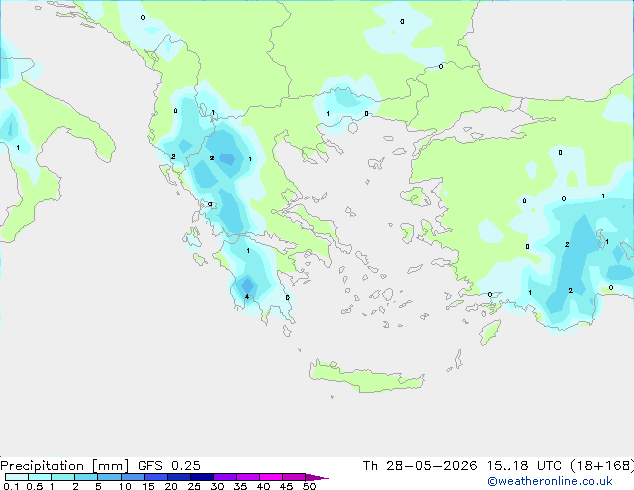This screenshot has width=634, height=490.
Task: Click the island of Rhodes on map
Action: [490, 332]
